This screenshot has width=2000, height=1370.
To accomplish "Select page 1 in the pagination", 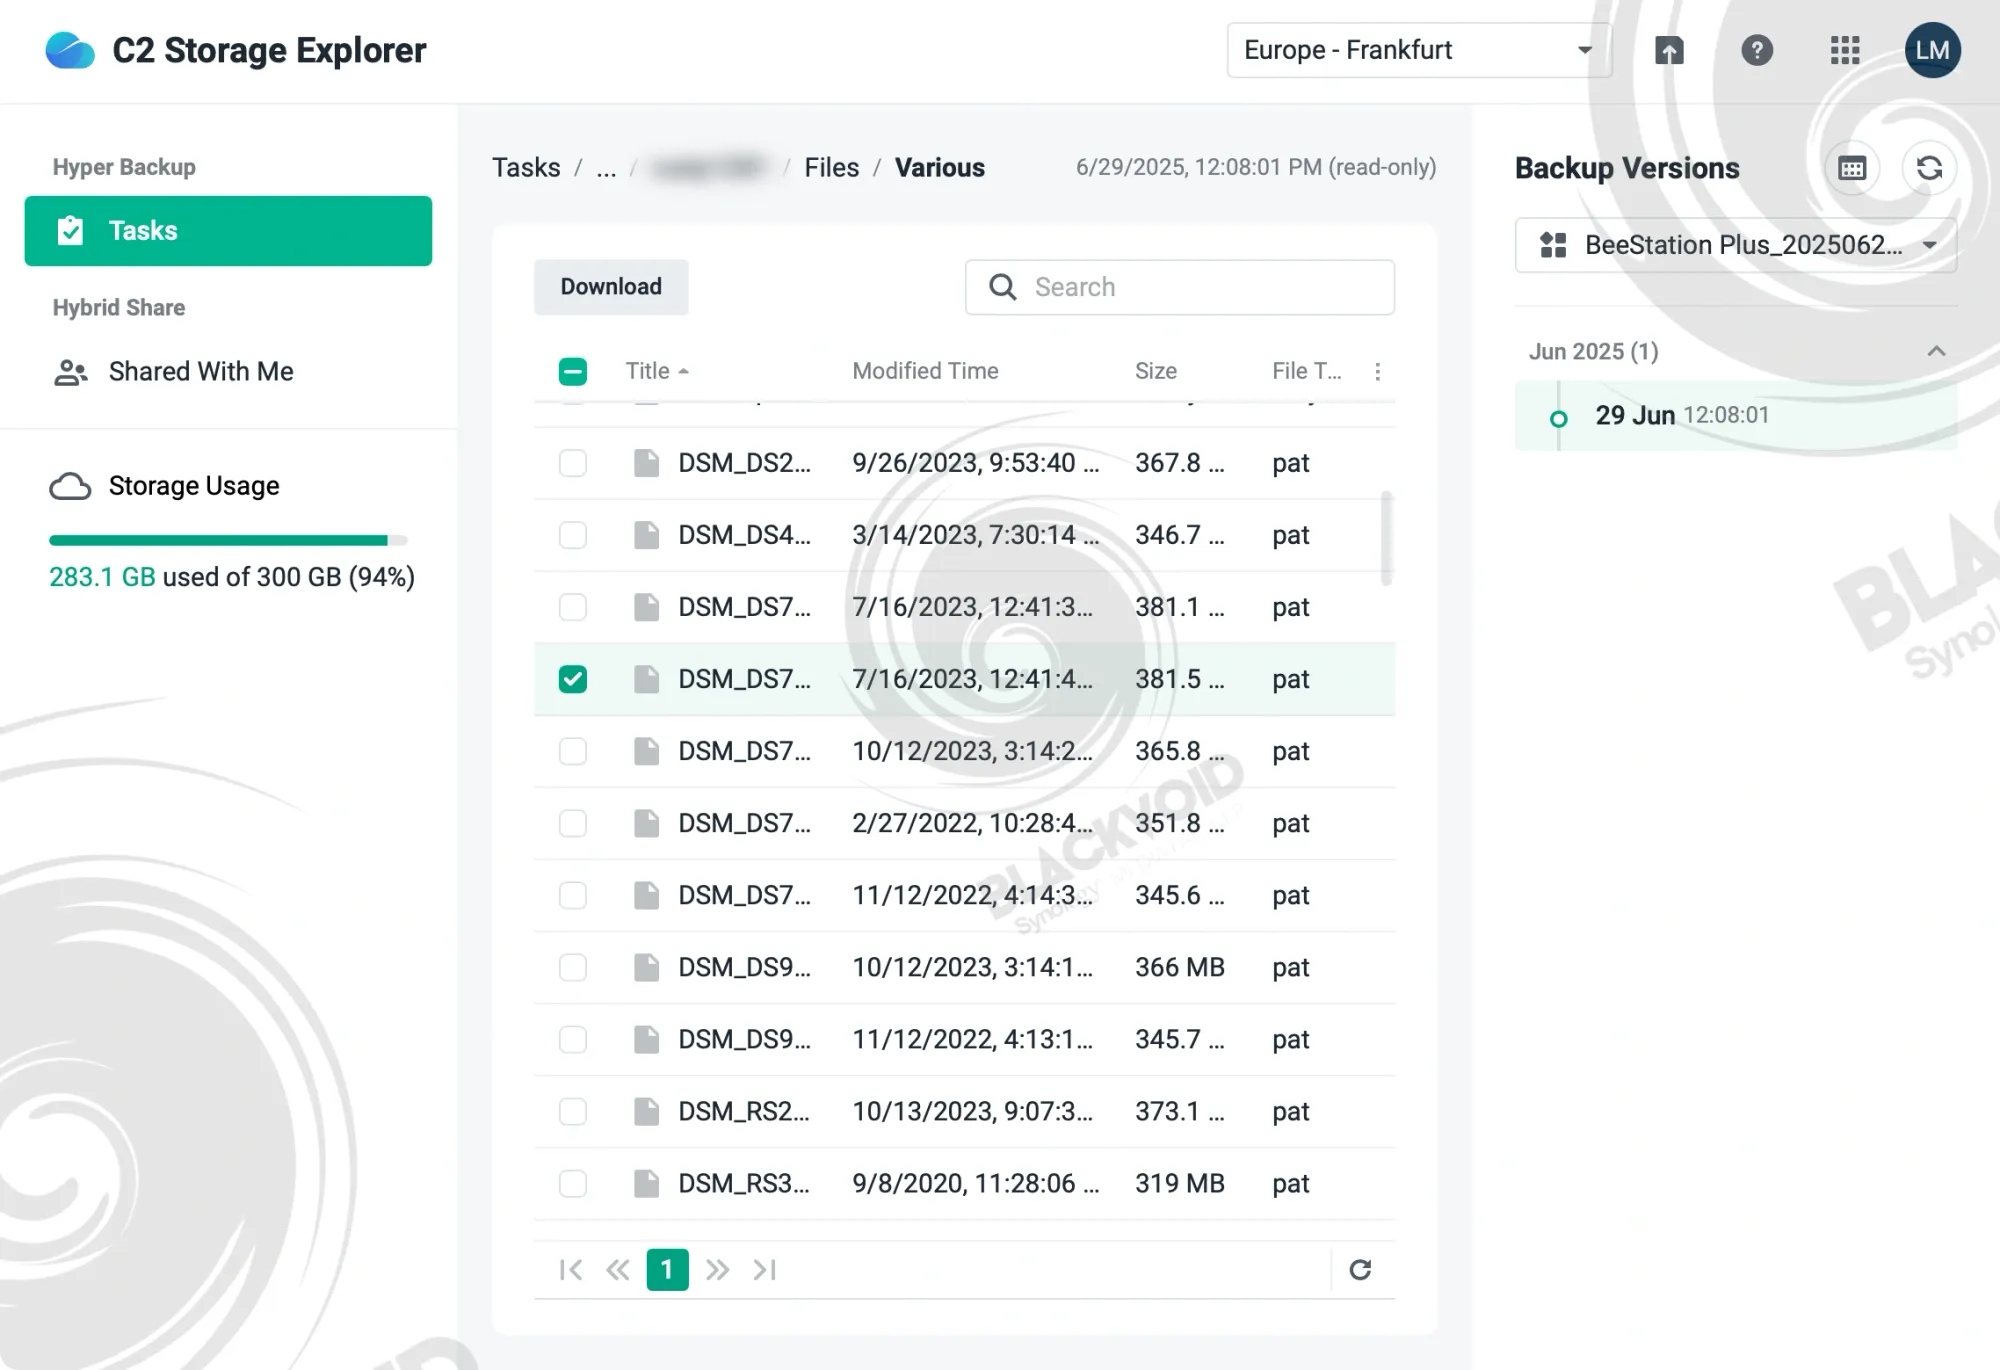I will click(667, 1270).
